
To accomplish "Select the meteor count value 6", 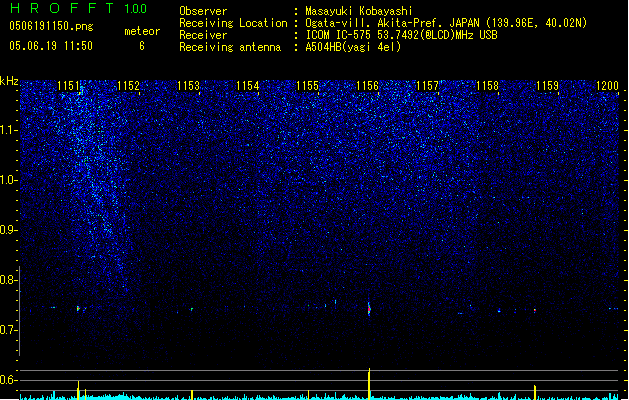I will [x=142, y=46].
